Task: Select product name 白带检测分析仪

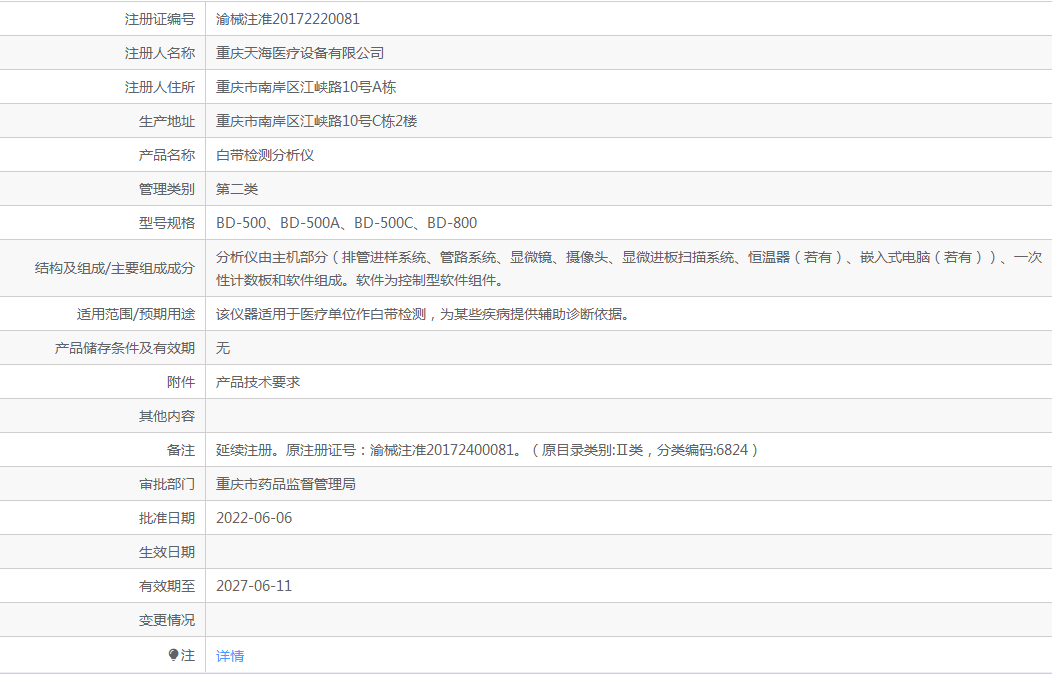Action: (265, 155)
